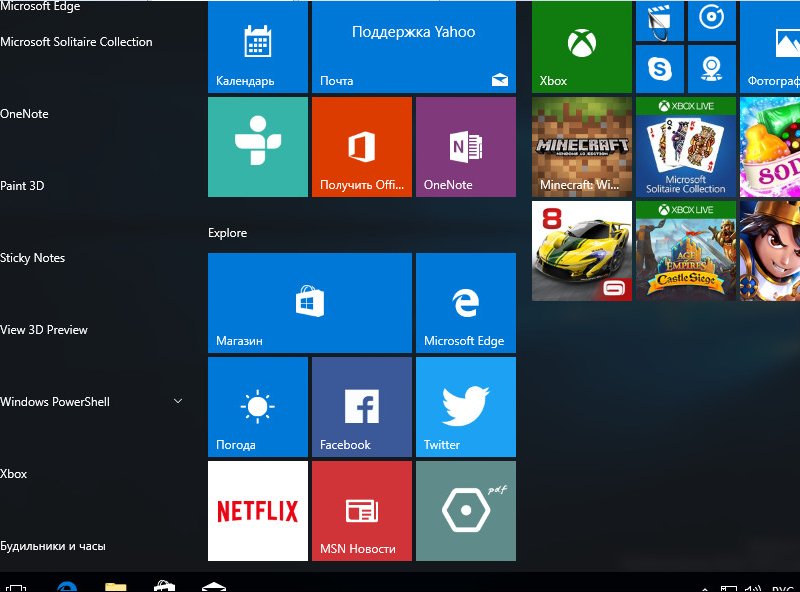800x592 pixels.
Task: Click Windows PowerShell in the app list
Action: [55, 402]
